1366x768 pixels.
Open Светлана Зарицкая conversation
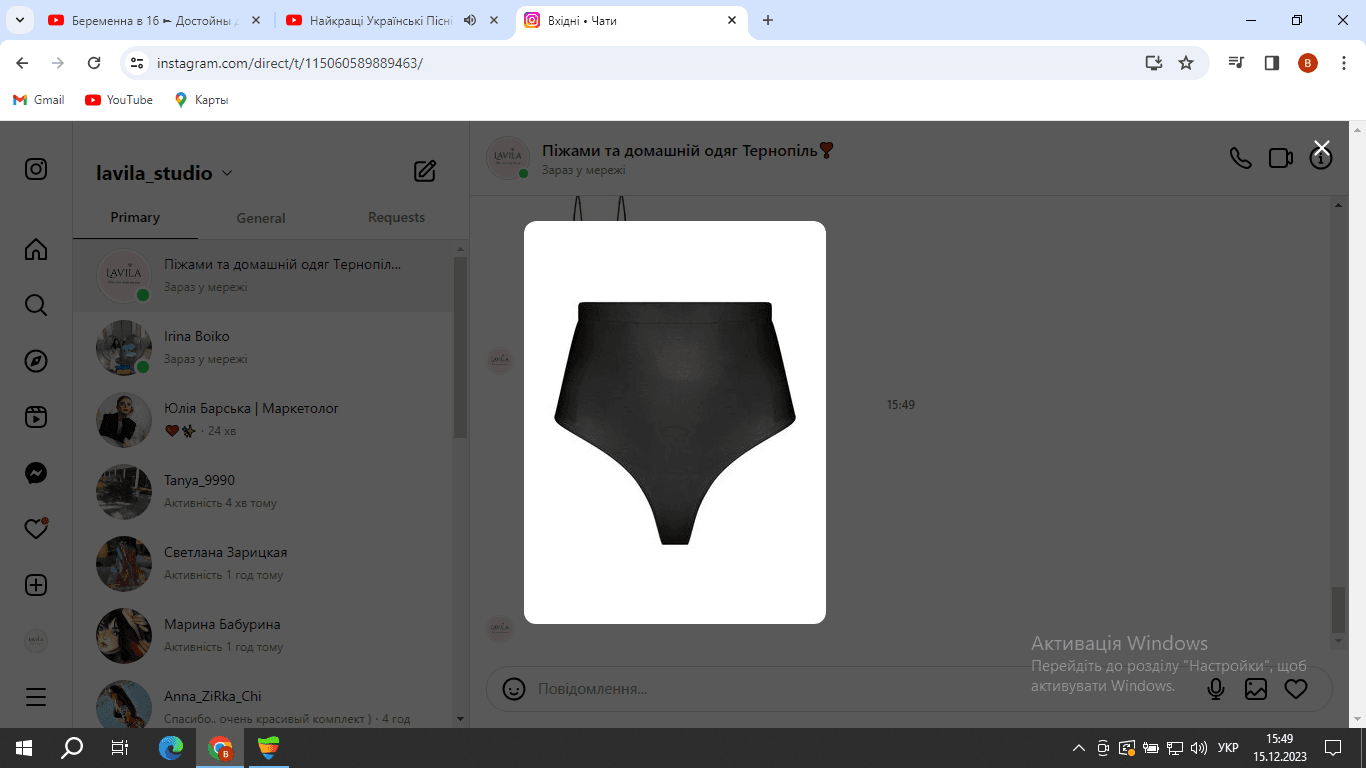click(x=264, y=562)
